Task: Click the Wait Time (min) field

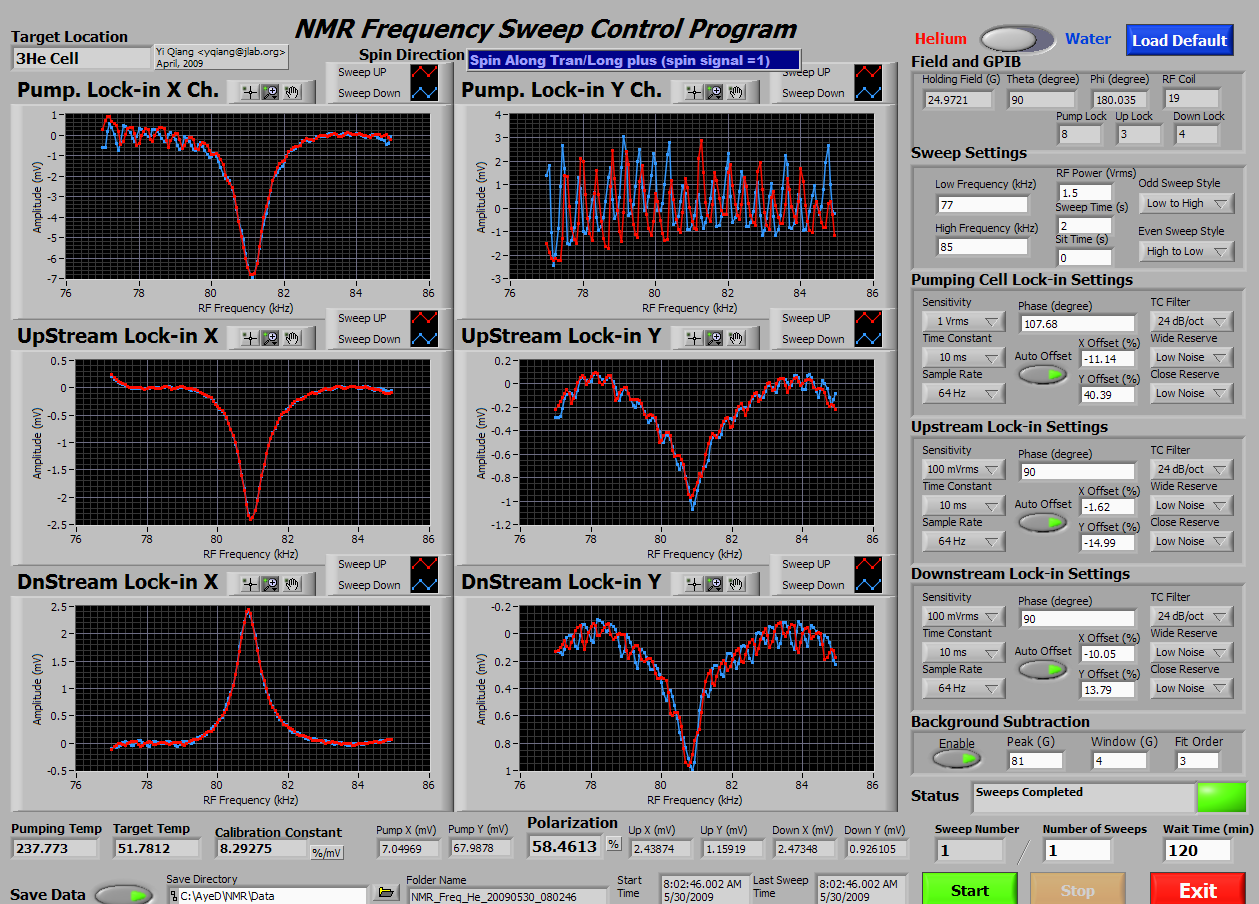Action: [1198, 850]
